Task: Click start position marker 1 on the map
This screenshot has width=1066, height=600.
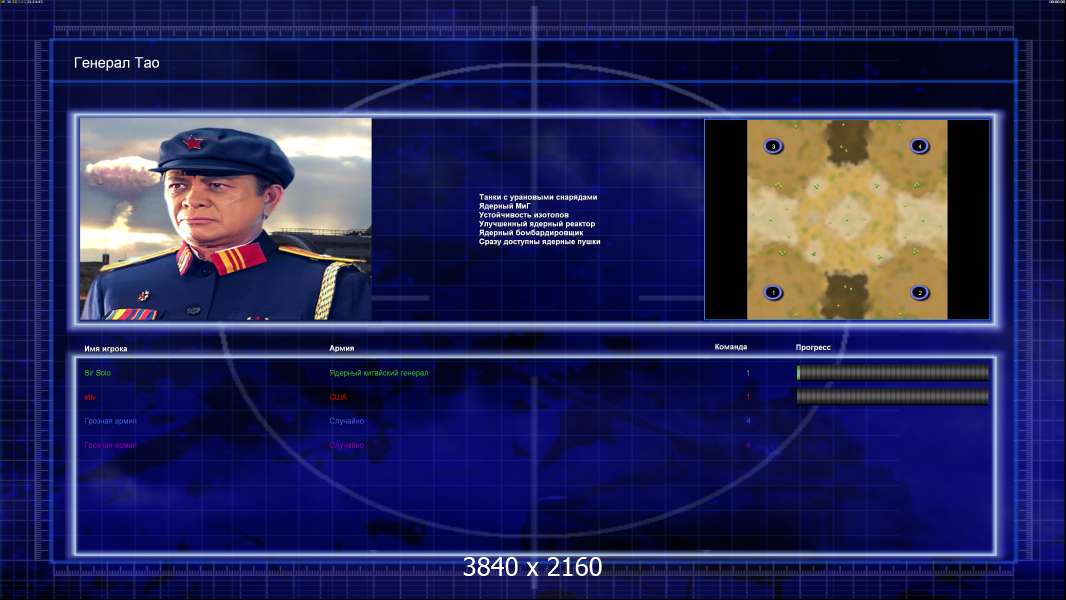Action: pyautogui.click(x=773, y=293)
